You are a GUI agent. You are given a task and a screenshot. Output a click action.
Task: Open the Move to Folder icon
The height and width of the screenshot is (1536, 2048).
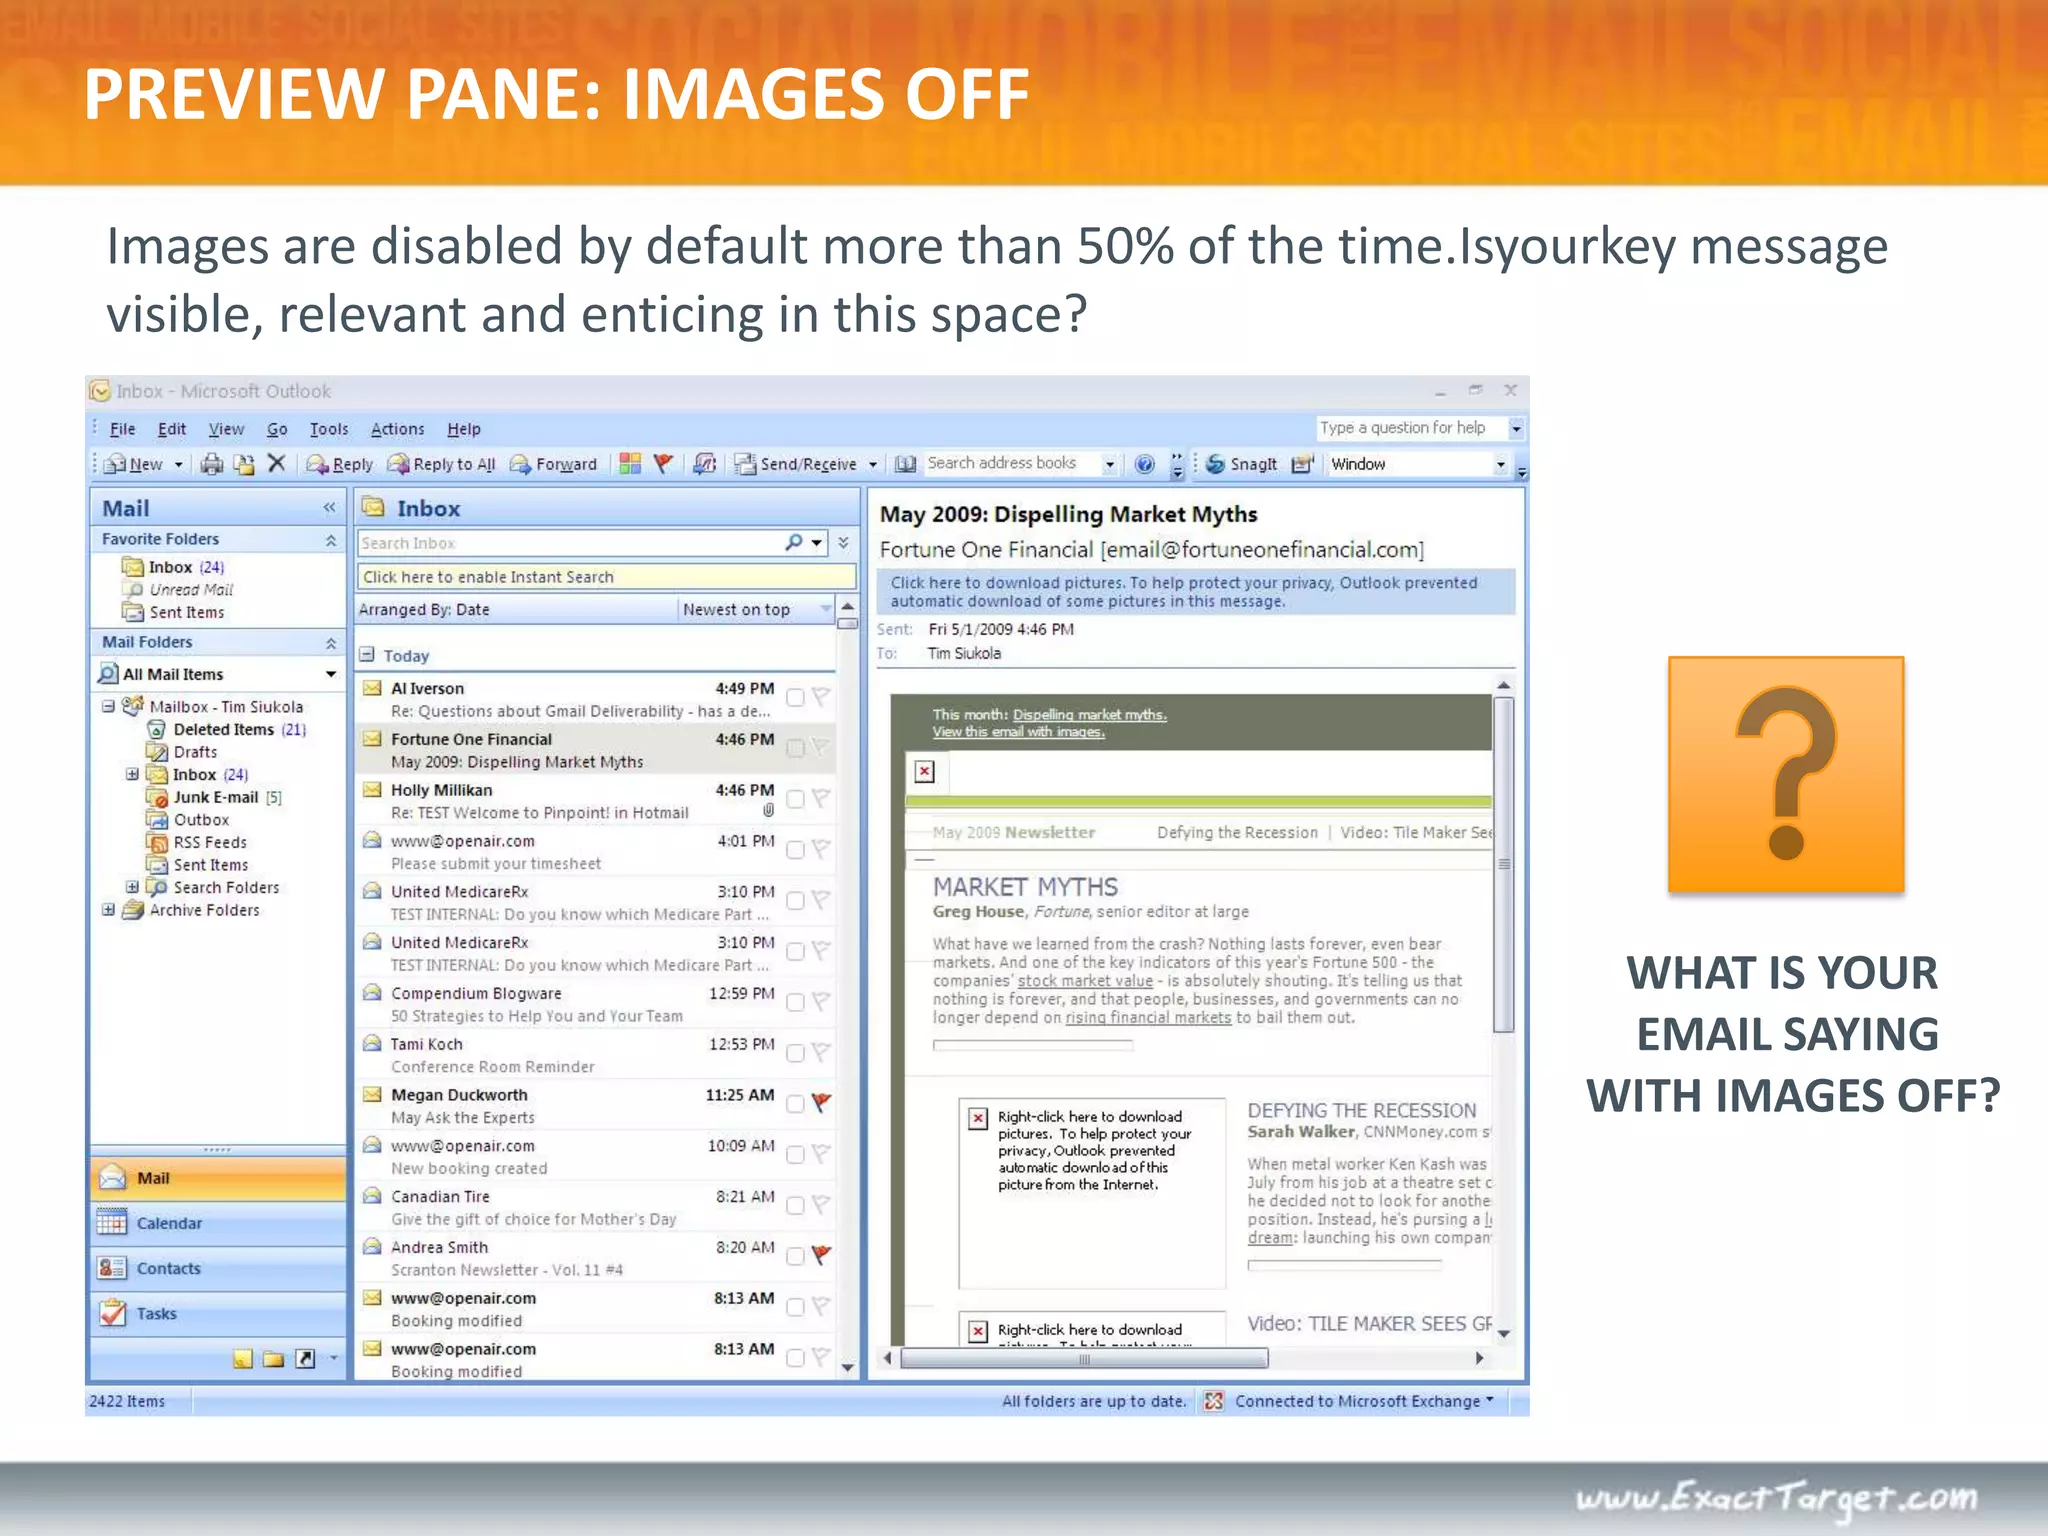244,464
